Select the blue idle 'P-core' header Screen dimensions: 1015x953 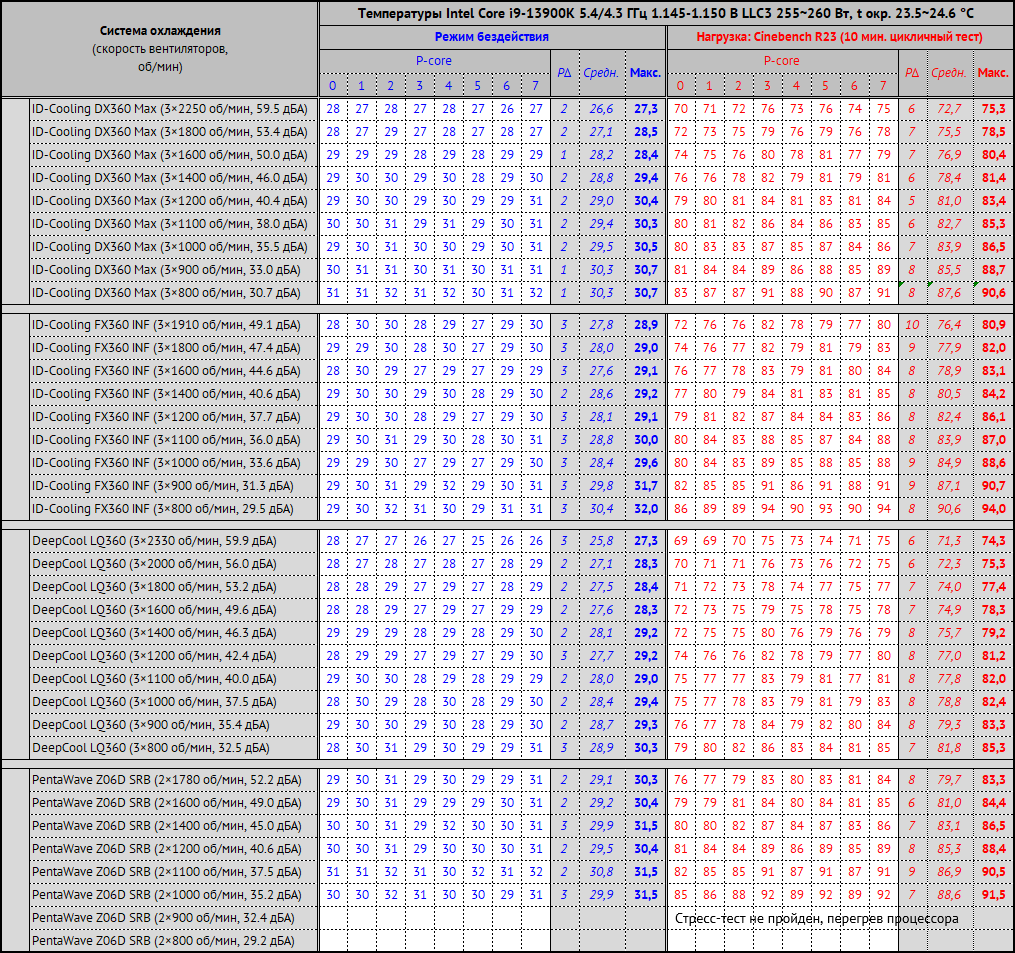click(434, 61)
